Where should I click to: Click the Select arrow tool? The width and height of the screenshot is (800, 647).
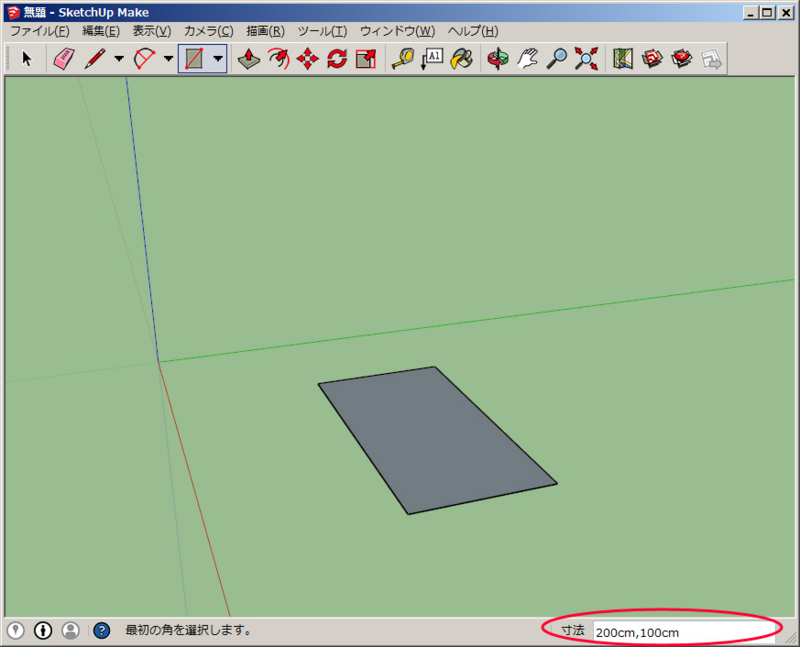click(26, 60)
